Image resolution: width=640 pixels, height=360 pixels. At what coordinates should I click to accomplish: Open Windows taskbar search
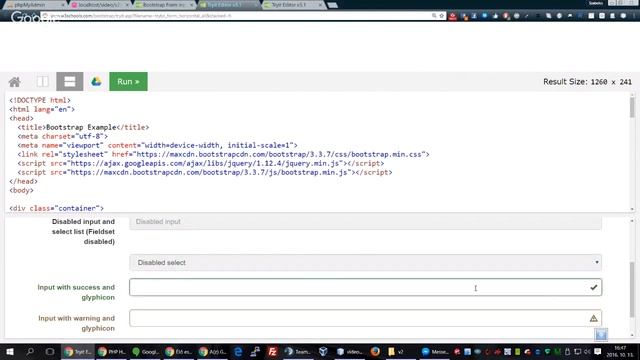pos(30,351)
